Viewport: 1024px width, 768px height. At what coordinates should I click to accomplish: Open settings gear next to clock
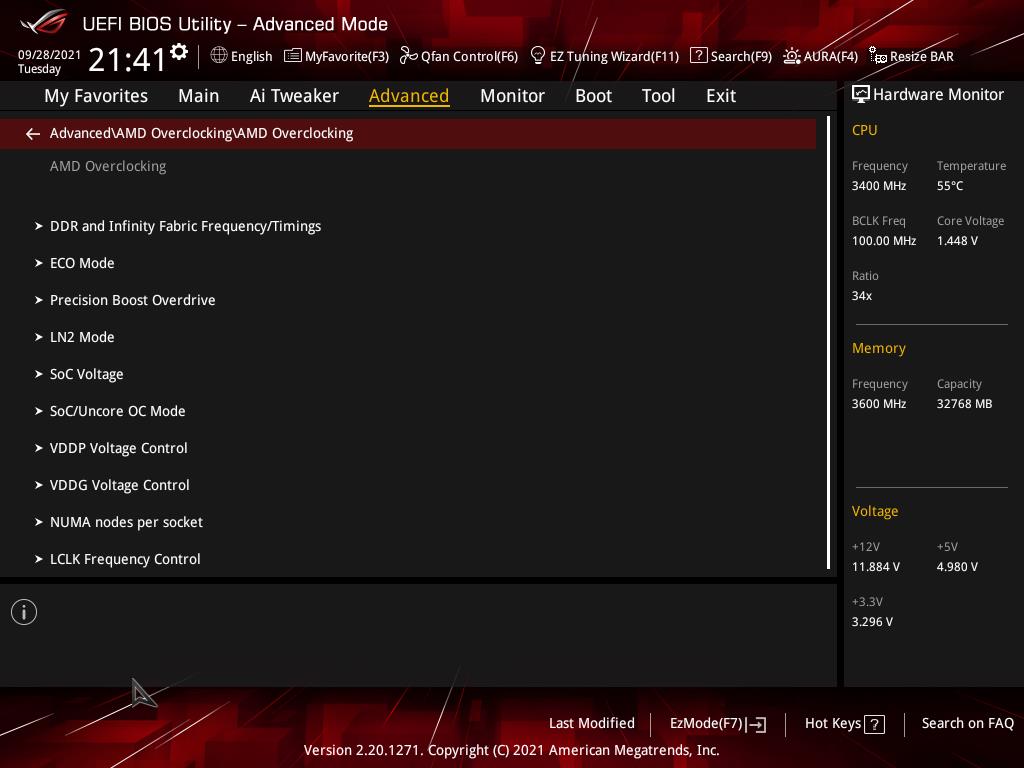point(179,52)
